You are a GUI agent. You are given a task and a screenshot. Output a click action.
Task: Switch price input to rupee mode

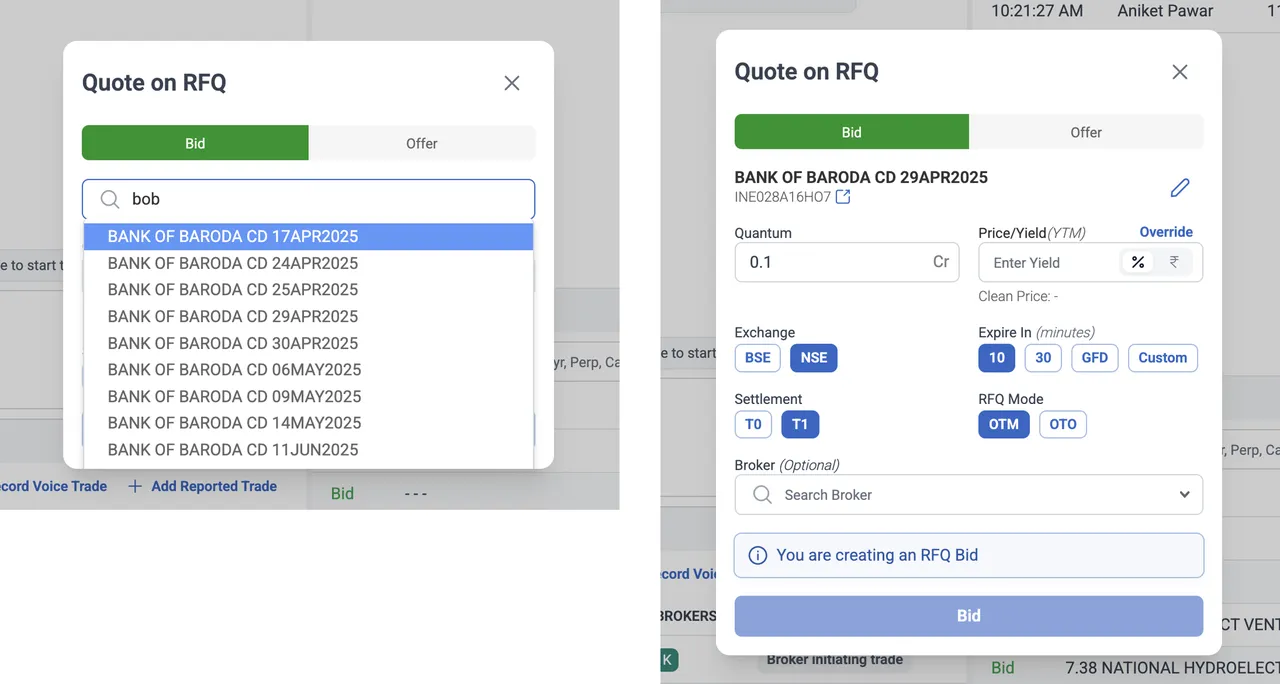pos(1174,262)
